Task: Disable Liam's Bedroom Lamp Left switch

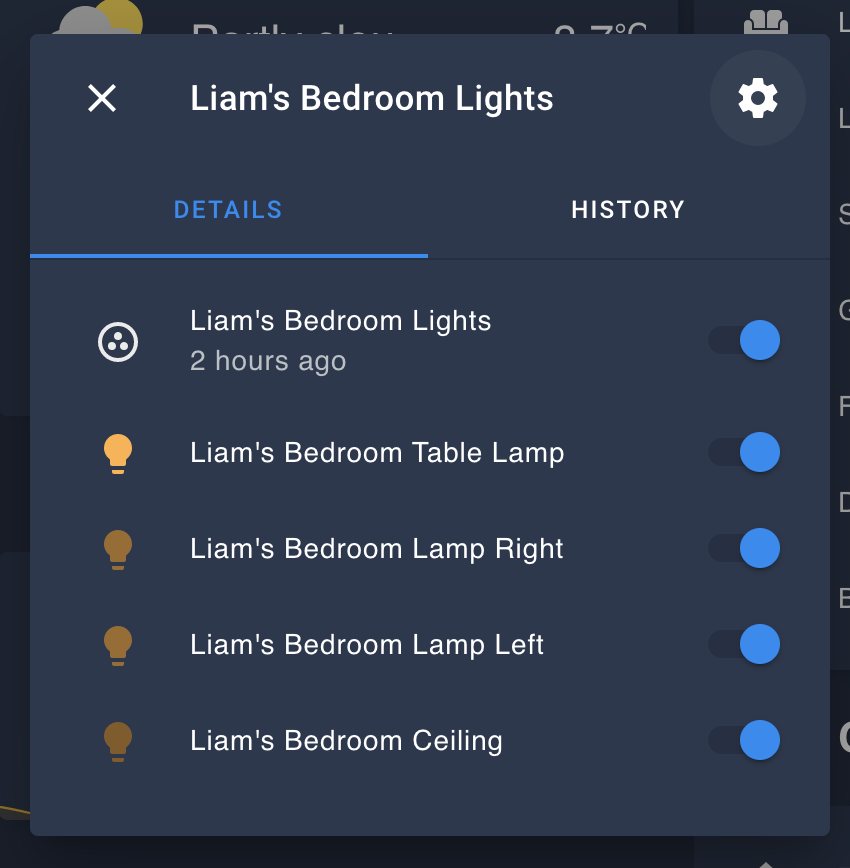Action: [745, 644]
